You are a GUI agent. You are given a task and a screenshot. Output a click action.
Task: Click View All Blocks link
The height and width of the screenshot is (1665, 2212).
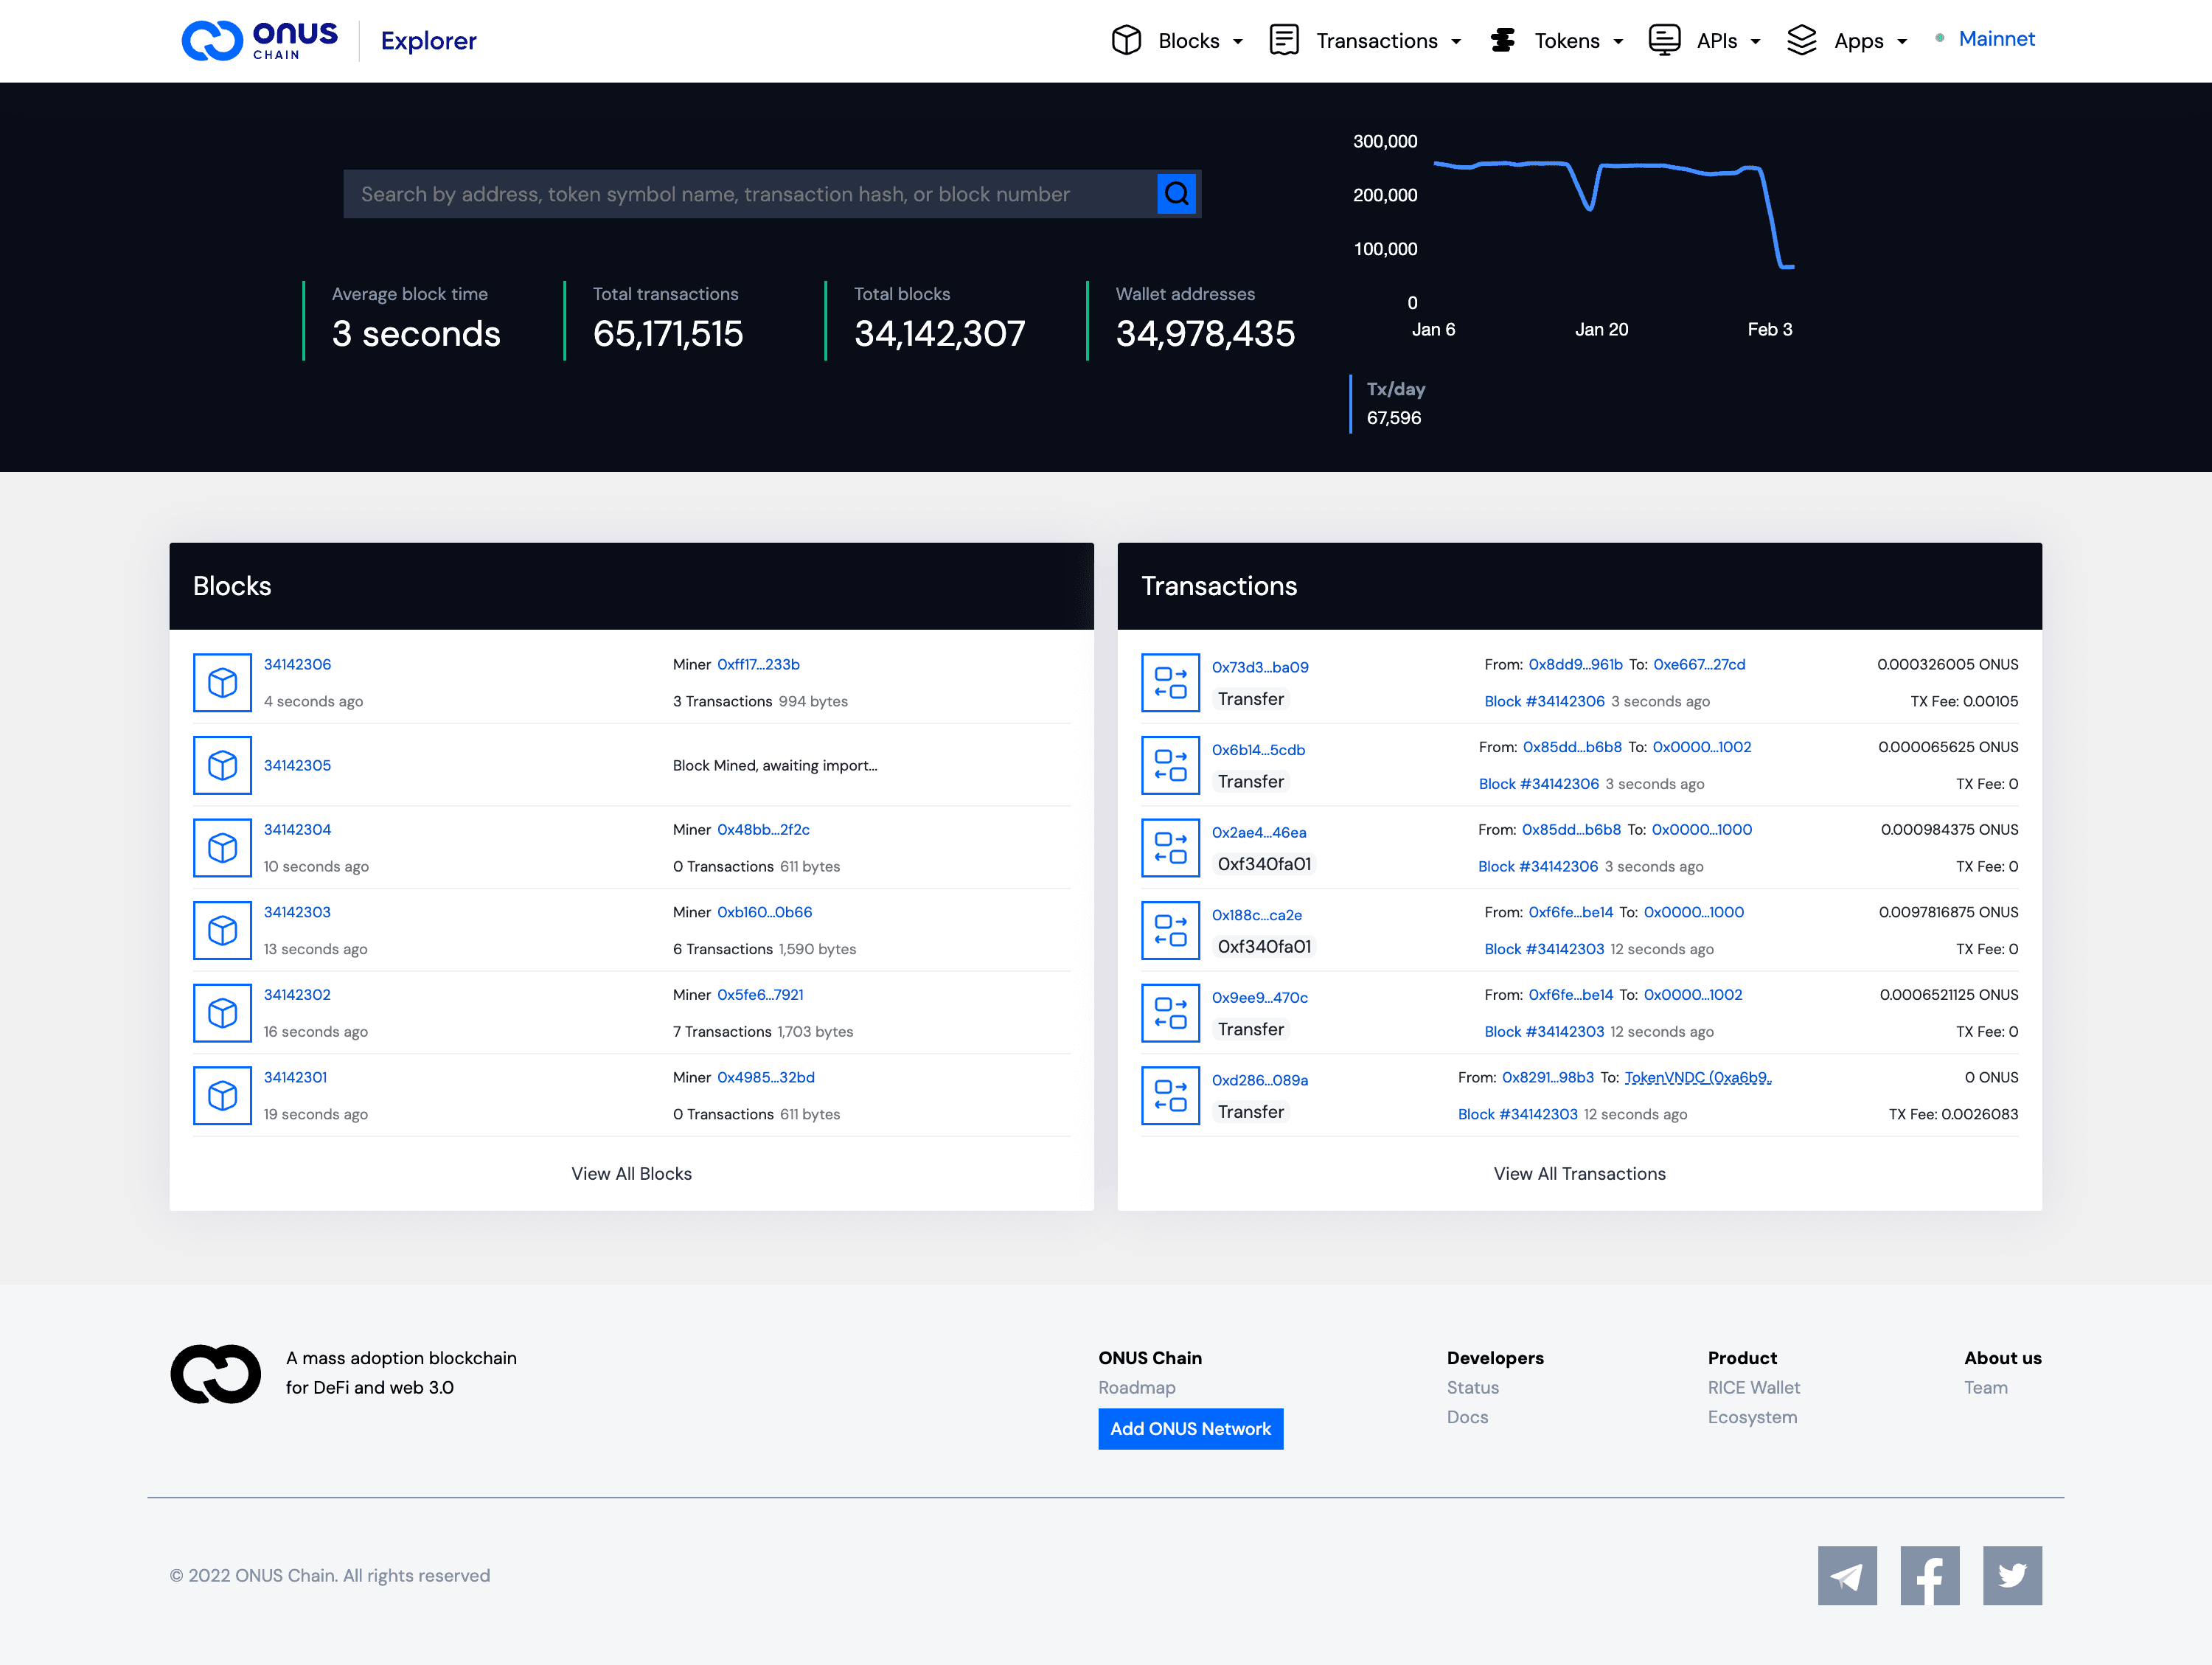tap(631, 1173)
